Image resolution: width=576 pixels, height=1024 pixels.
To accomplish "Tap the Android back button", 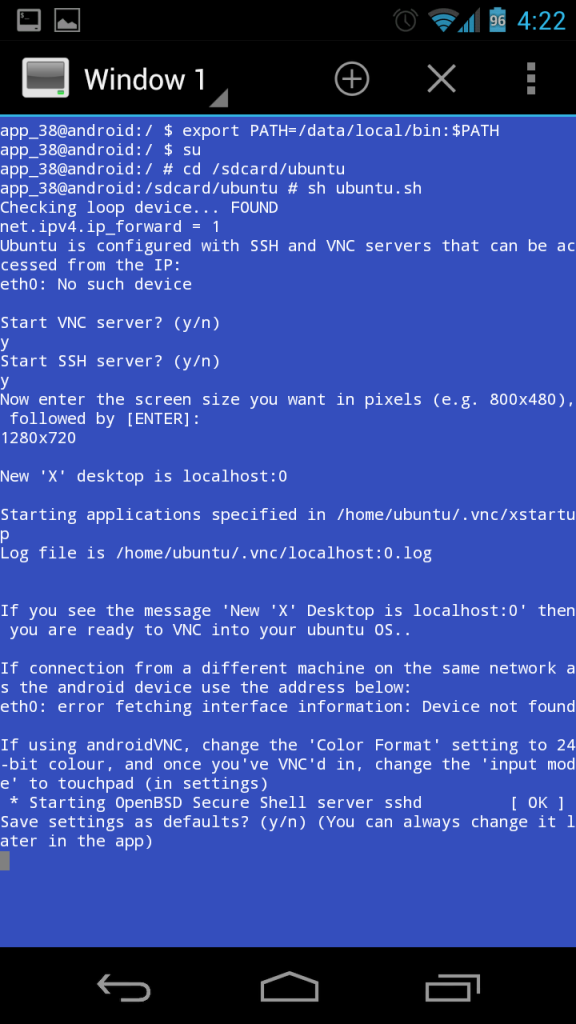I will tap(124, 986).
